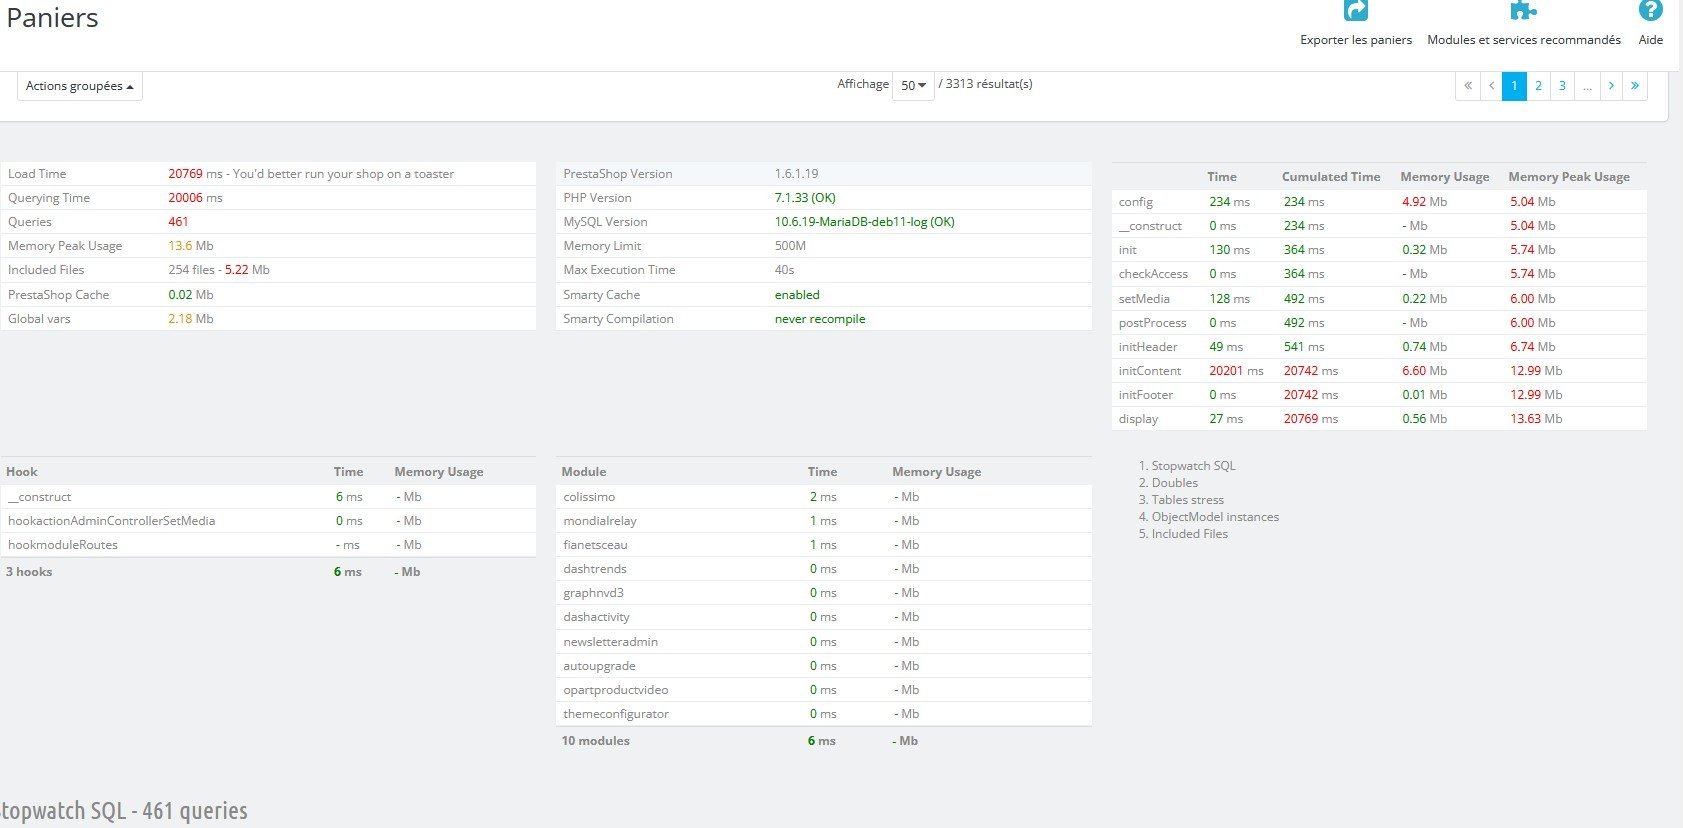
Task: Open the Affichage 50 results-per-page dropdown
Action: [913, 85]
